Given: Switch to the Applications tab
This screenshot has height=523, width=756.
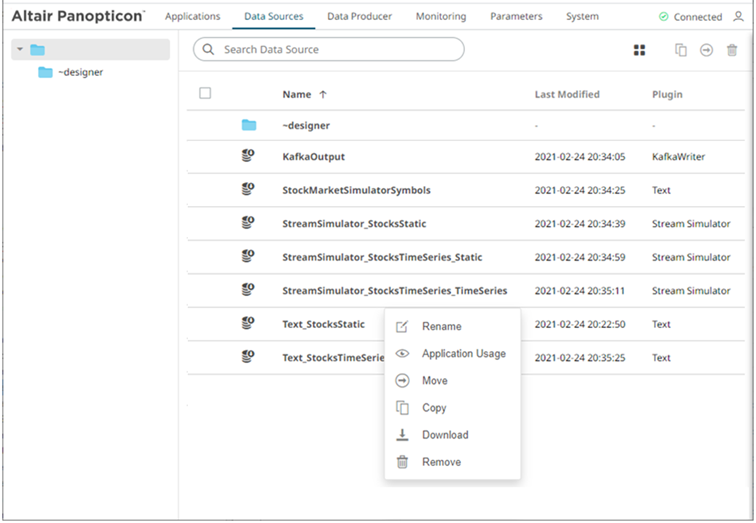Looking at the screenshot, I should 192,17.
